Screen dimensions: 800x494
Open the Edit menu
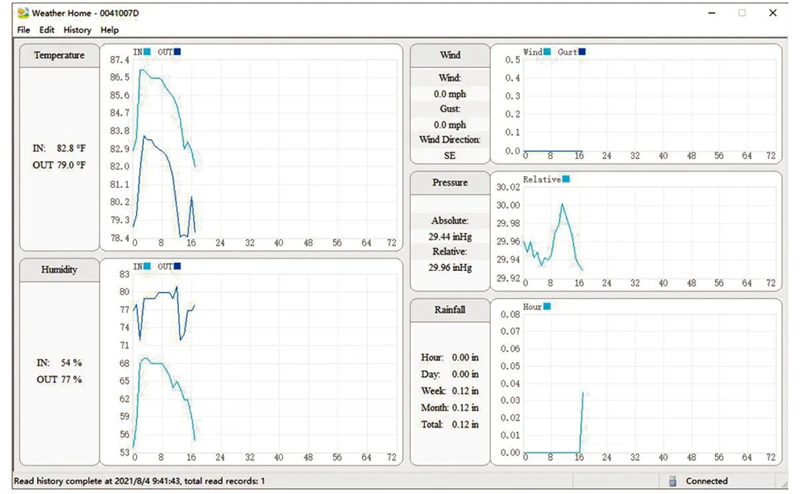(x=46, y=30)
